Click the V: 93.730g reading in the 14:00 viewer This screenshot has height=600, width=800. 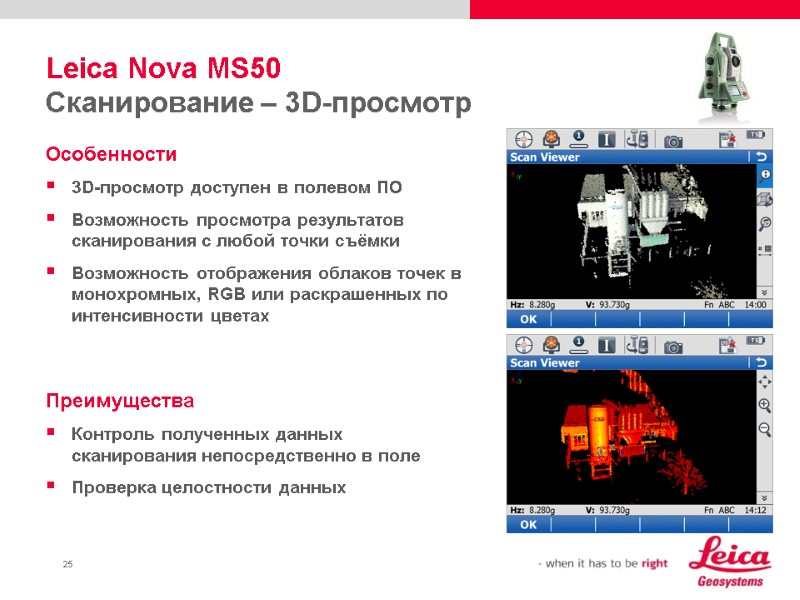[x=608, y=305]
